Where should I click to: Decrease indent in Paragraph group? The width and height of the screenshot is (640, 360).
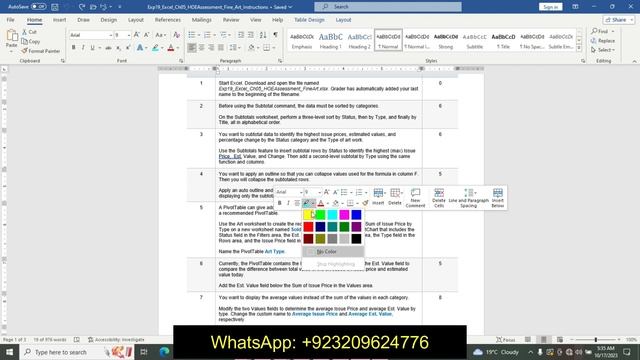(241, 35)
